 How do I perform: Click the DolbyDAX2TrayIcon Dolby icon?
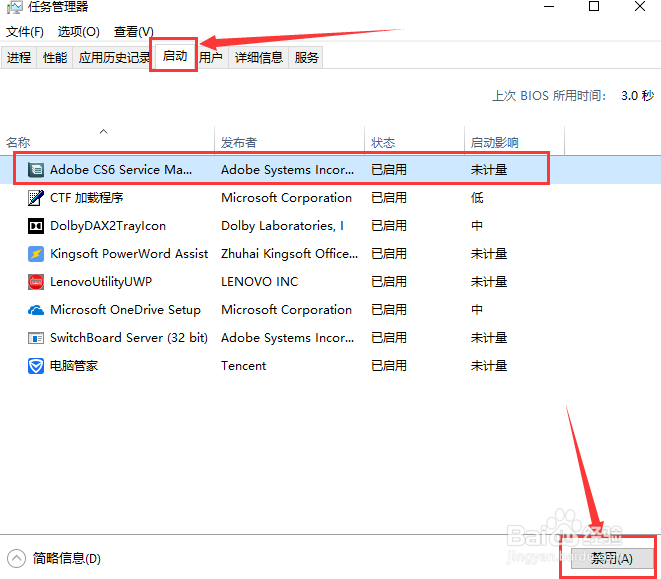coord(36,226)
